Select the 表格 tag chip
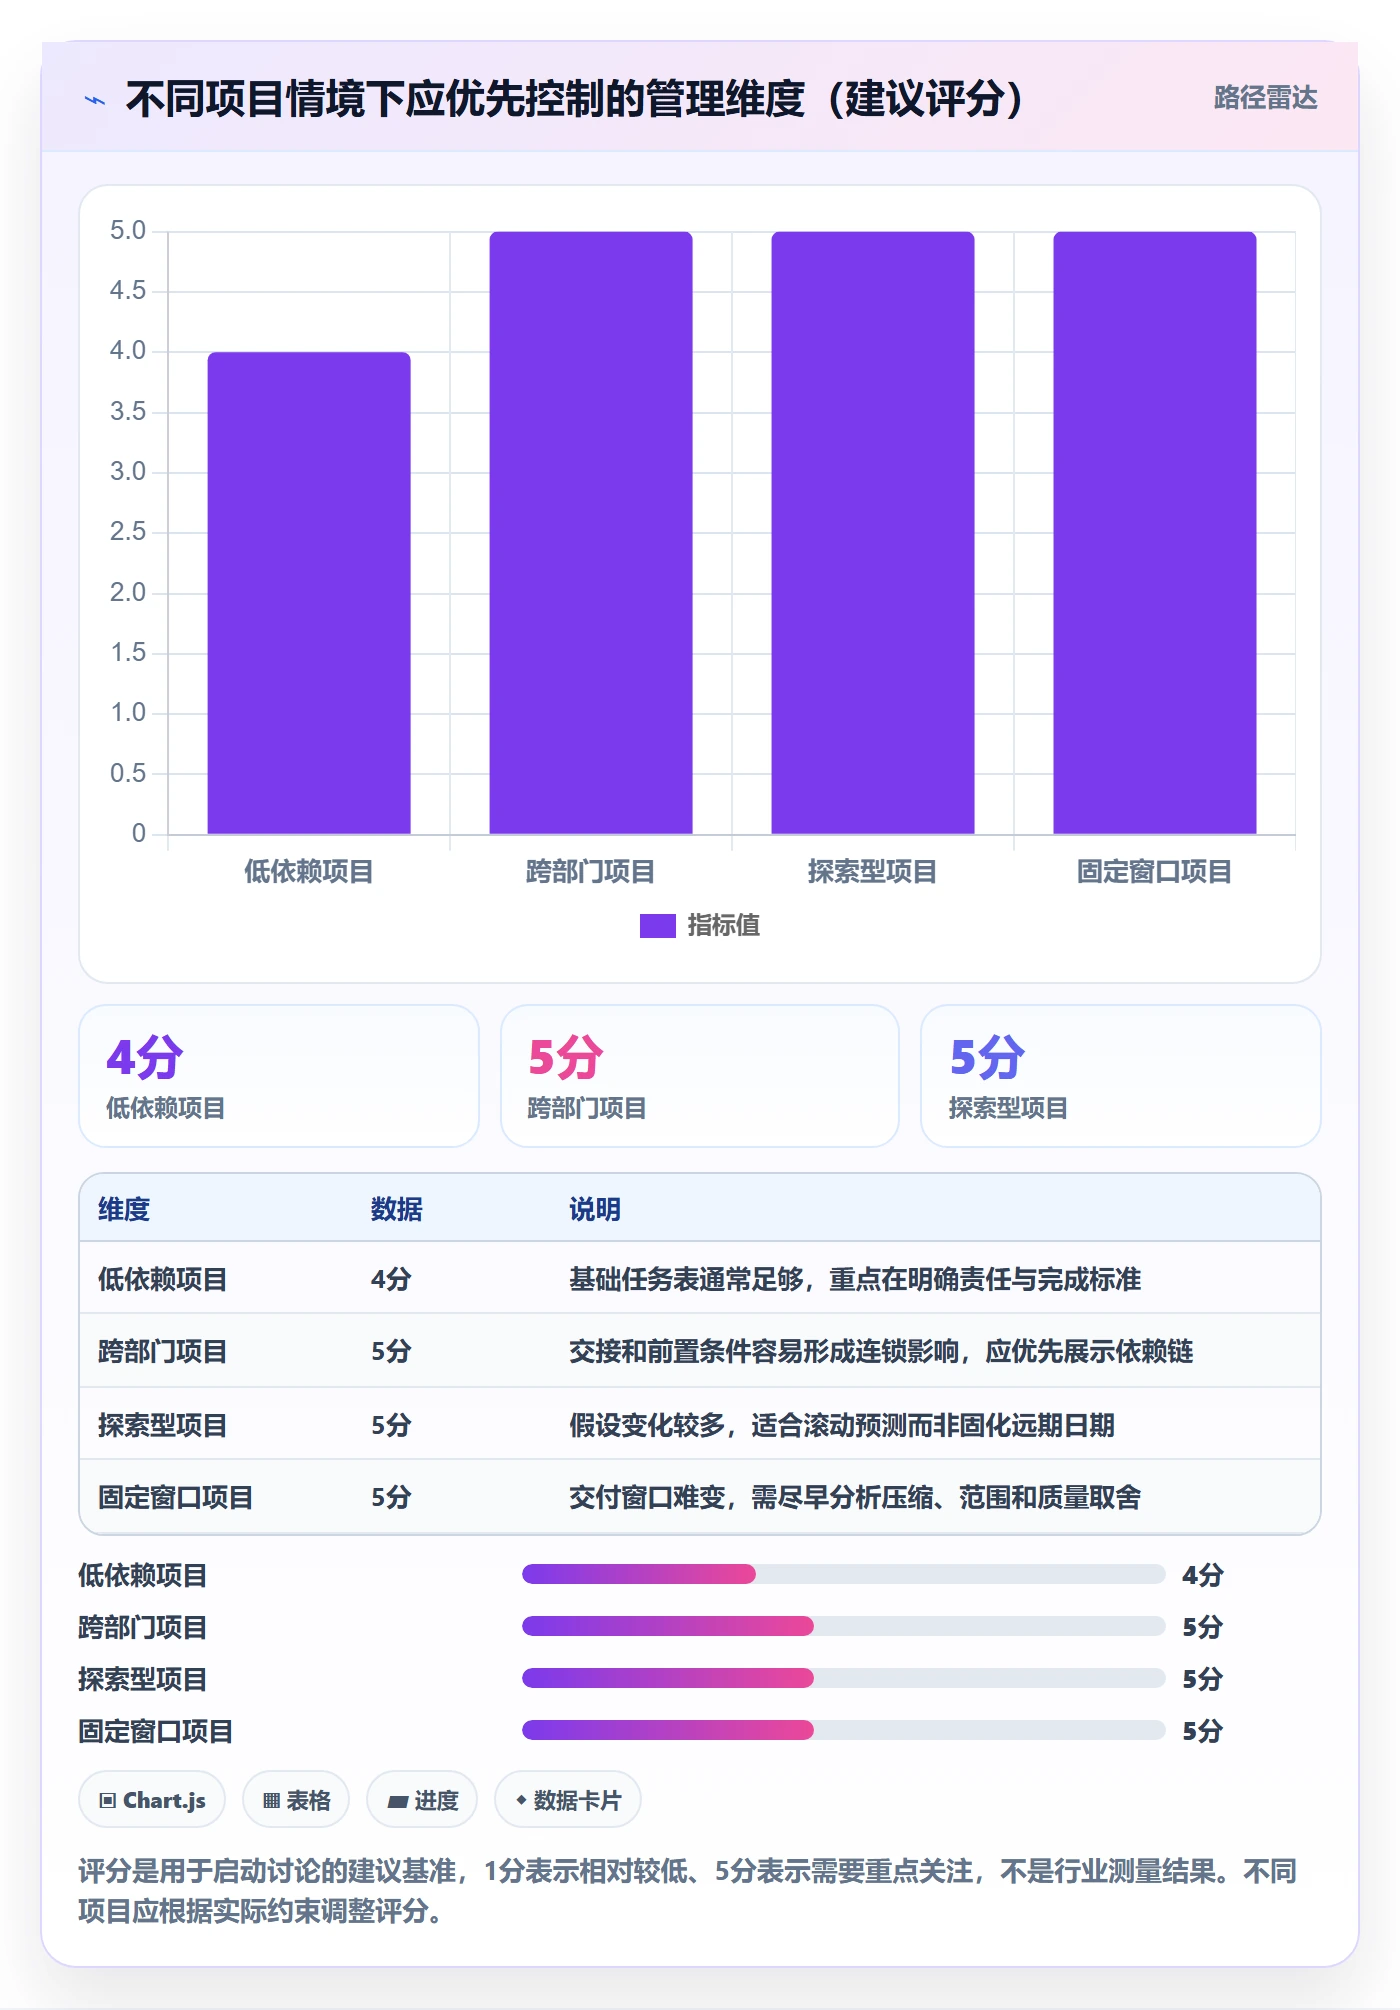Screen dimensions: 1400x2010 point(296,1800)
